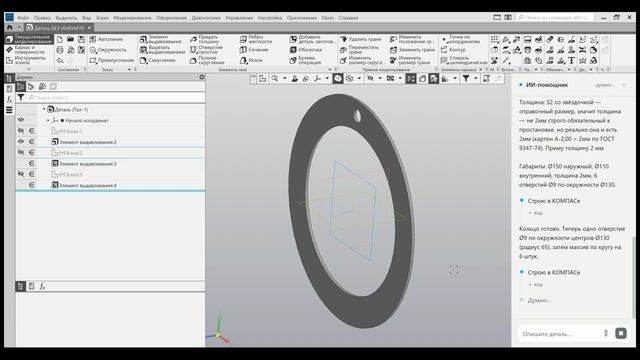Select the Элемент выдавливания extrude tool
This screenshot has width=640, height=360.
point(160,39)
